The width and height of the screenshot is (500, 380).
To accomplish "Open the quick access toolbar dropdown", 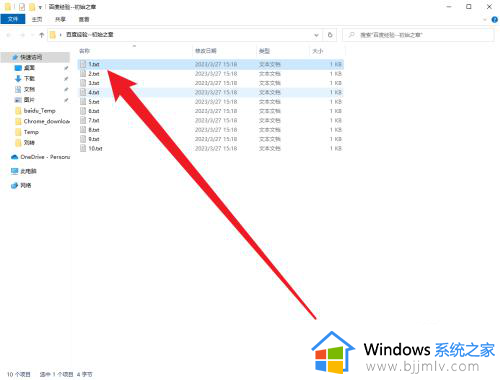I will [x=40, y=7].
